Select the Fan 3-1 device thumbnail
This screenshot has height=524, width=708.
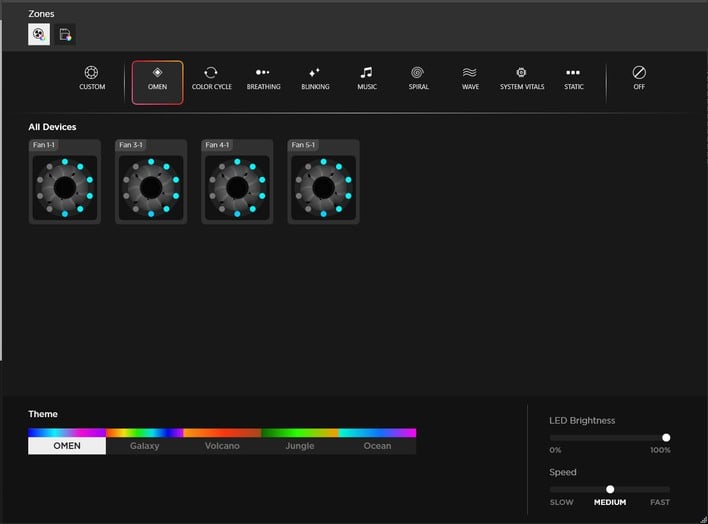coord(151,182)
